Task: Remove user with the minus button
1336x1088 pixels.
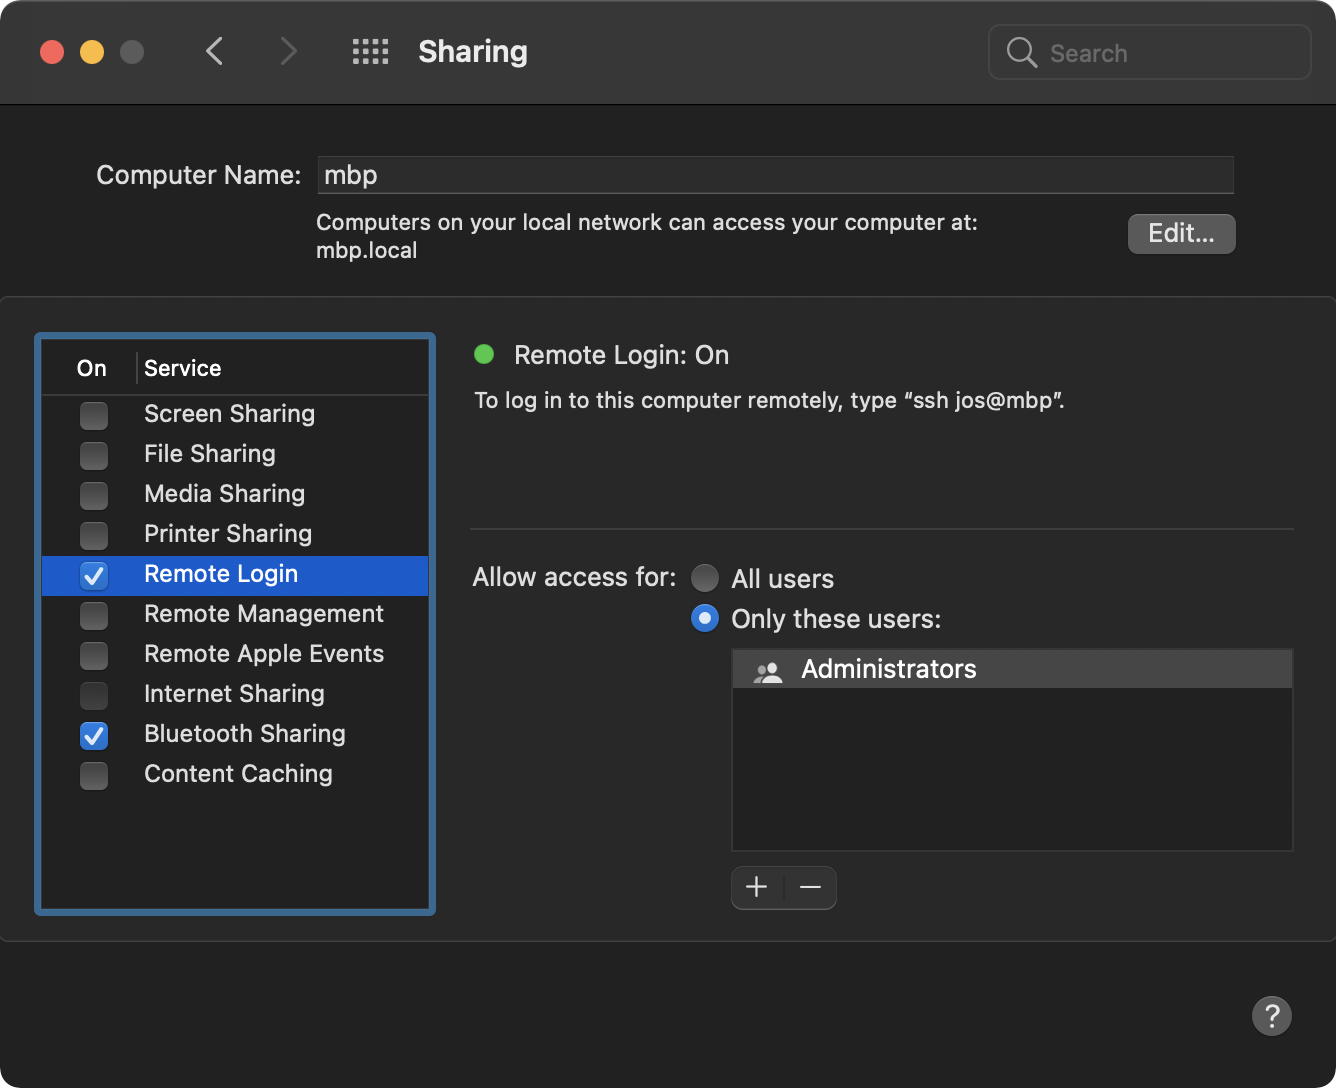Action: click(811, 887)
